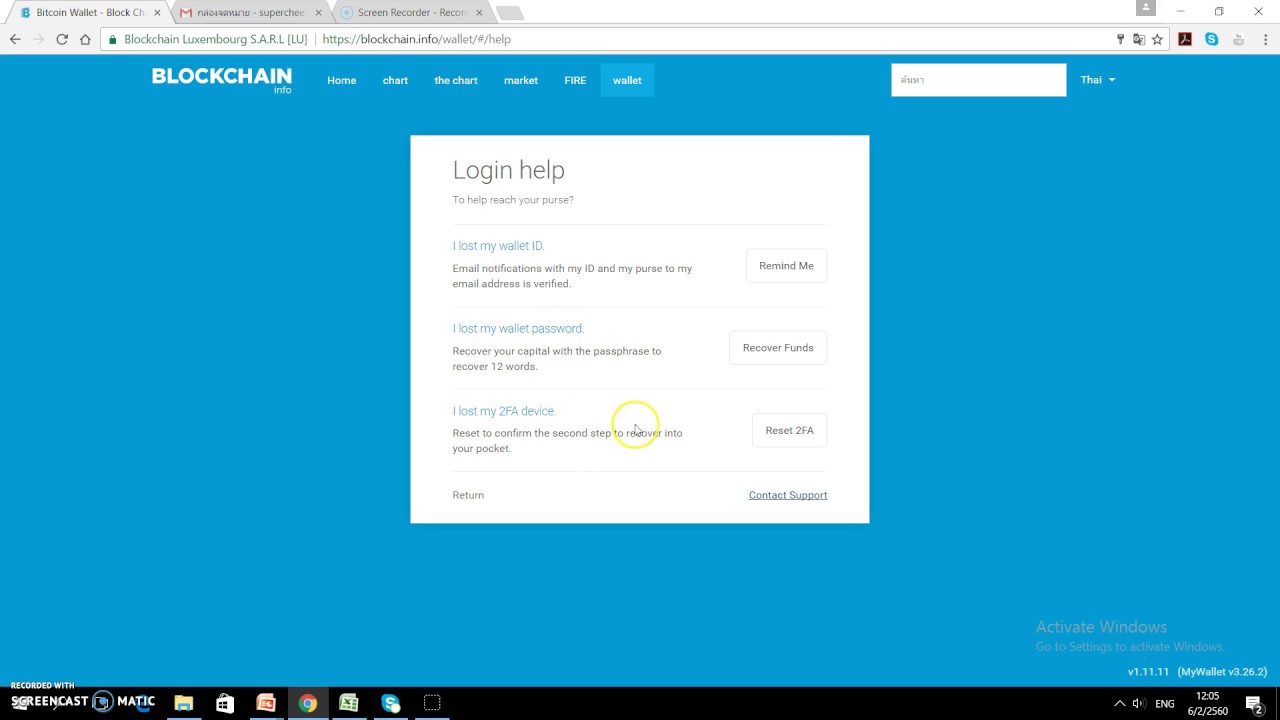The image size is (1280, 720).
Task: Open Excel from the taskbar
Action: click(x=349, y=703)
